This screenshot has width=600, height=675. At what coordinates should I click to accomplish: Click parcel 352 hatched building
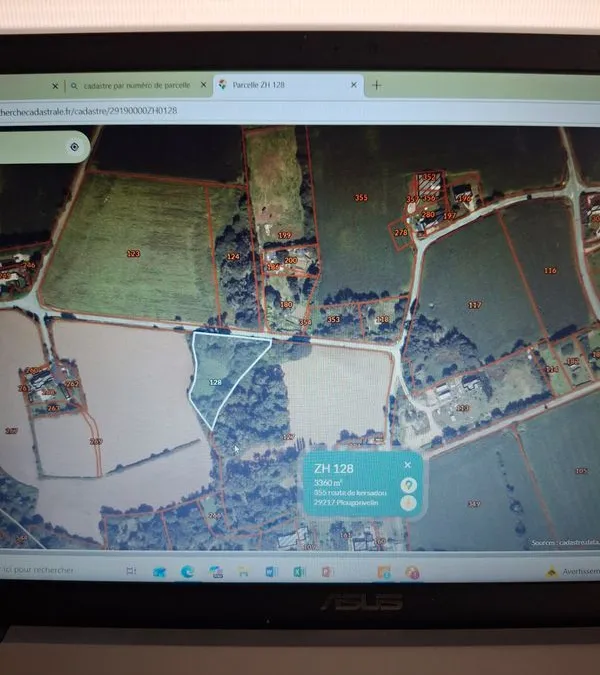click(x=429, y=177)
